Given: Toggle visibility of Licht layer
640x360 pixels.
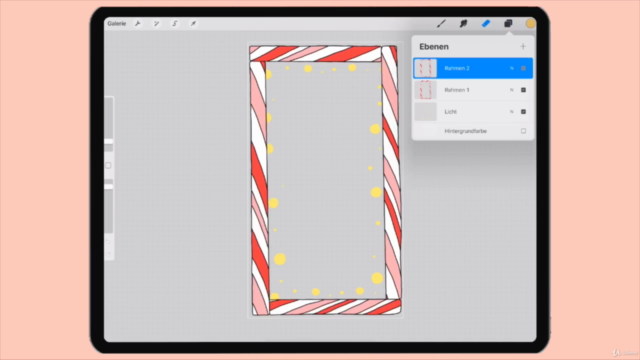Looking at the screenshot, I should coord(523,111).
